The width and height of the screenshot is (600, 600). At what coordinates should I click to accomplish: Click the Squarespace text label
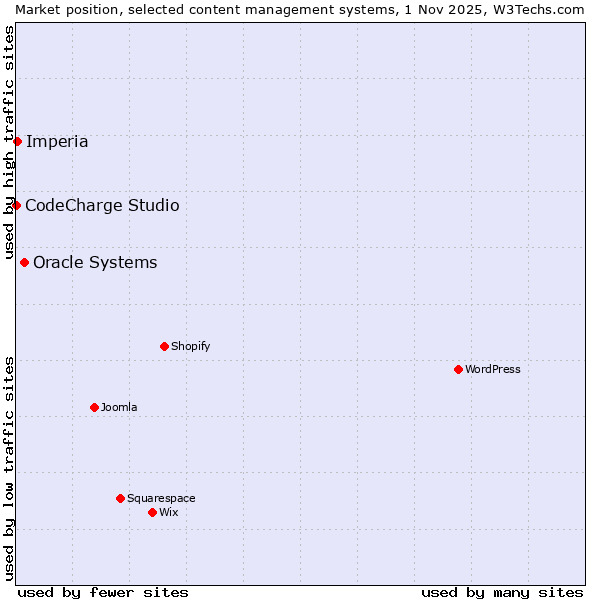[x=161, y=498]
